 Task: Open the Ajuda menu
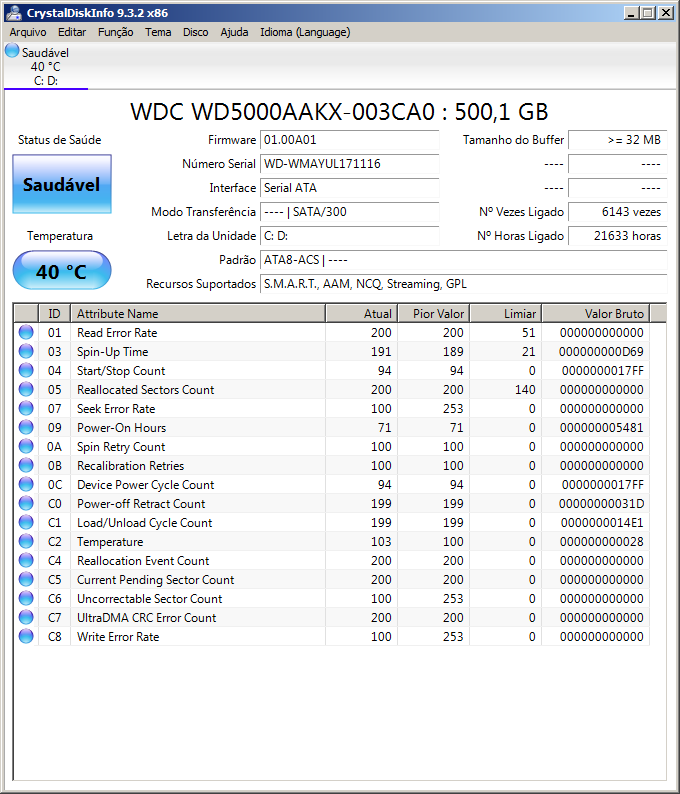tap(234, 32)
